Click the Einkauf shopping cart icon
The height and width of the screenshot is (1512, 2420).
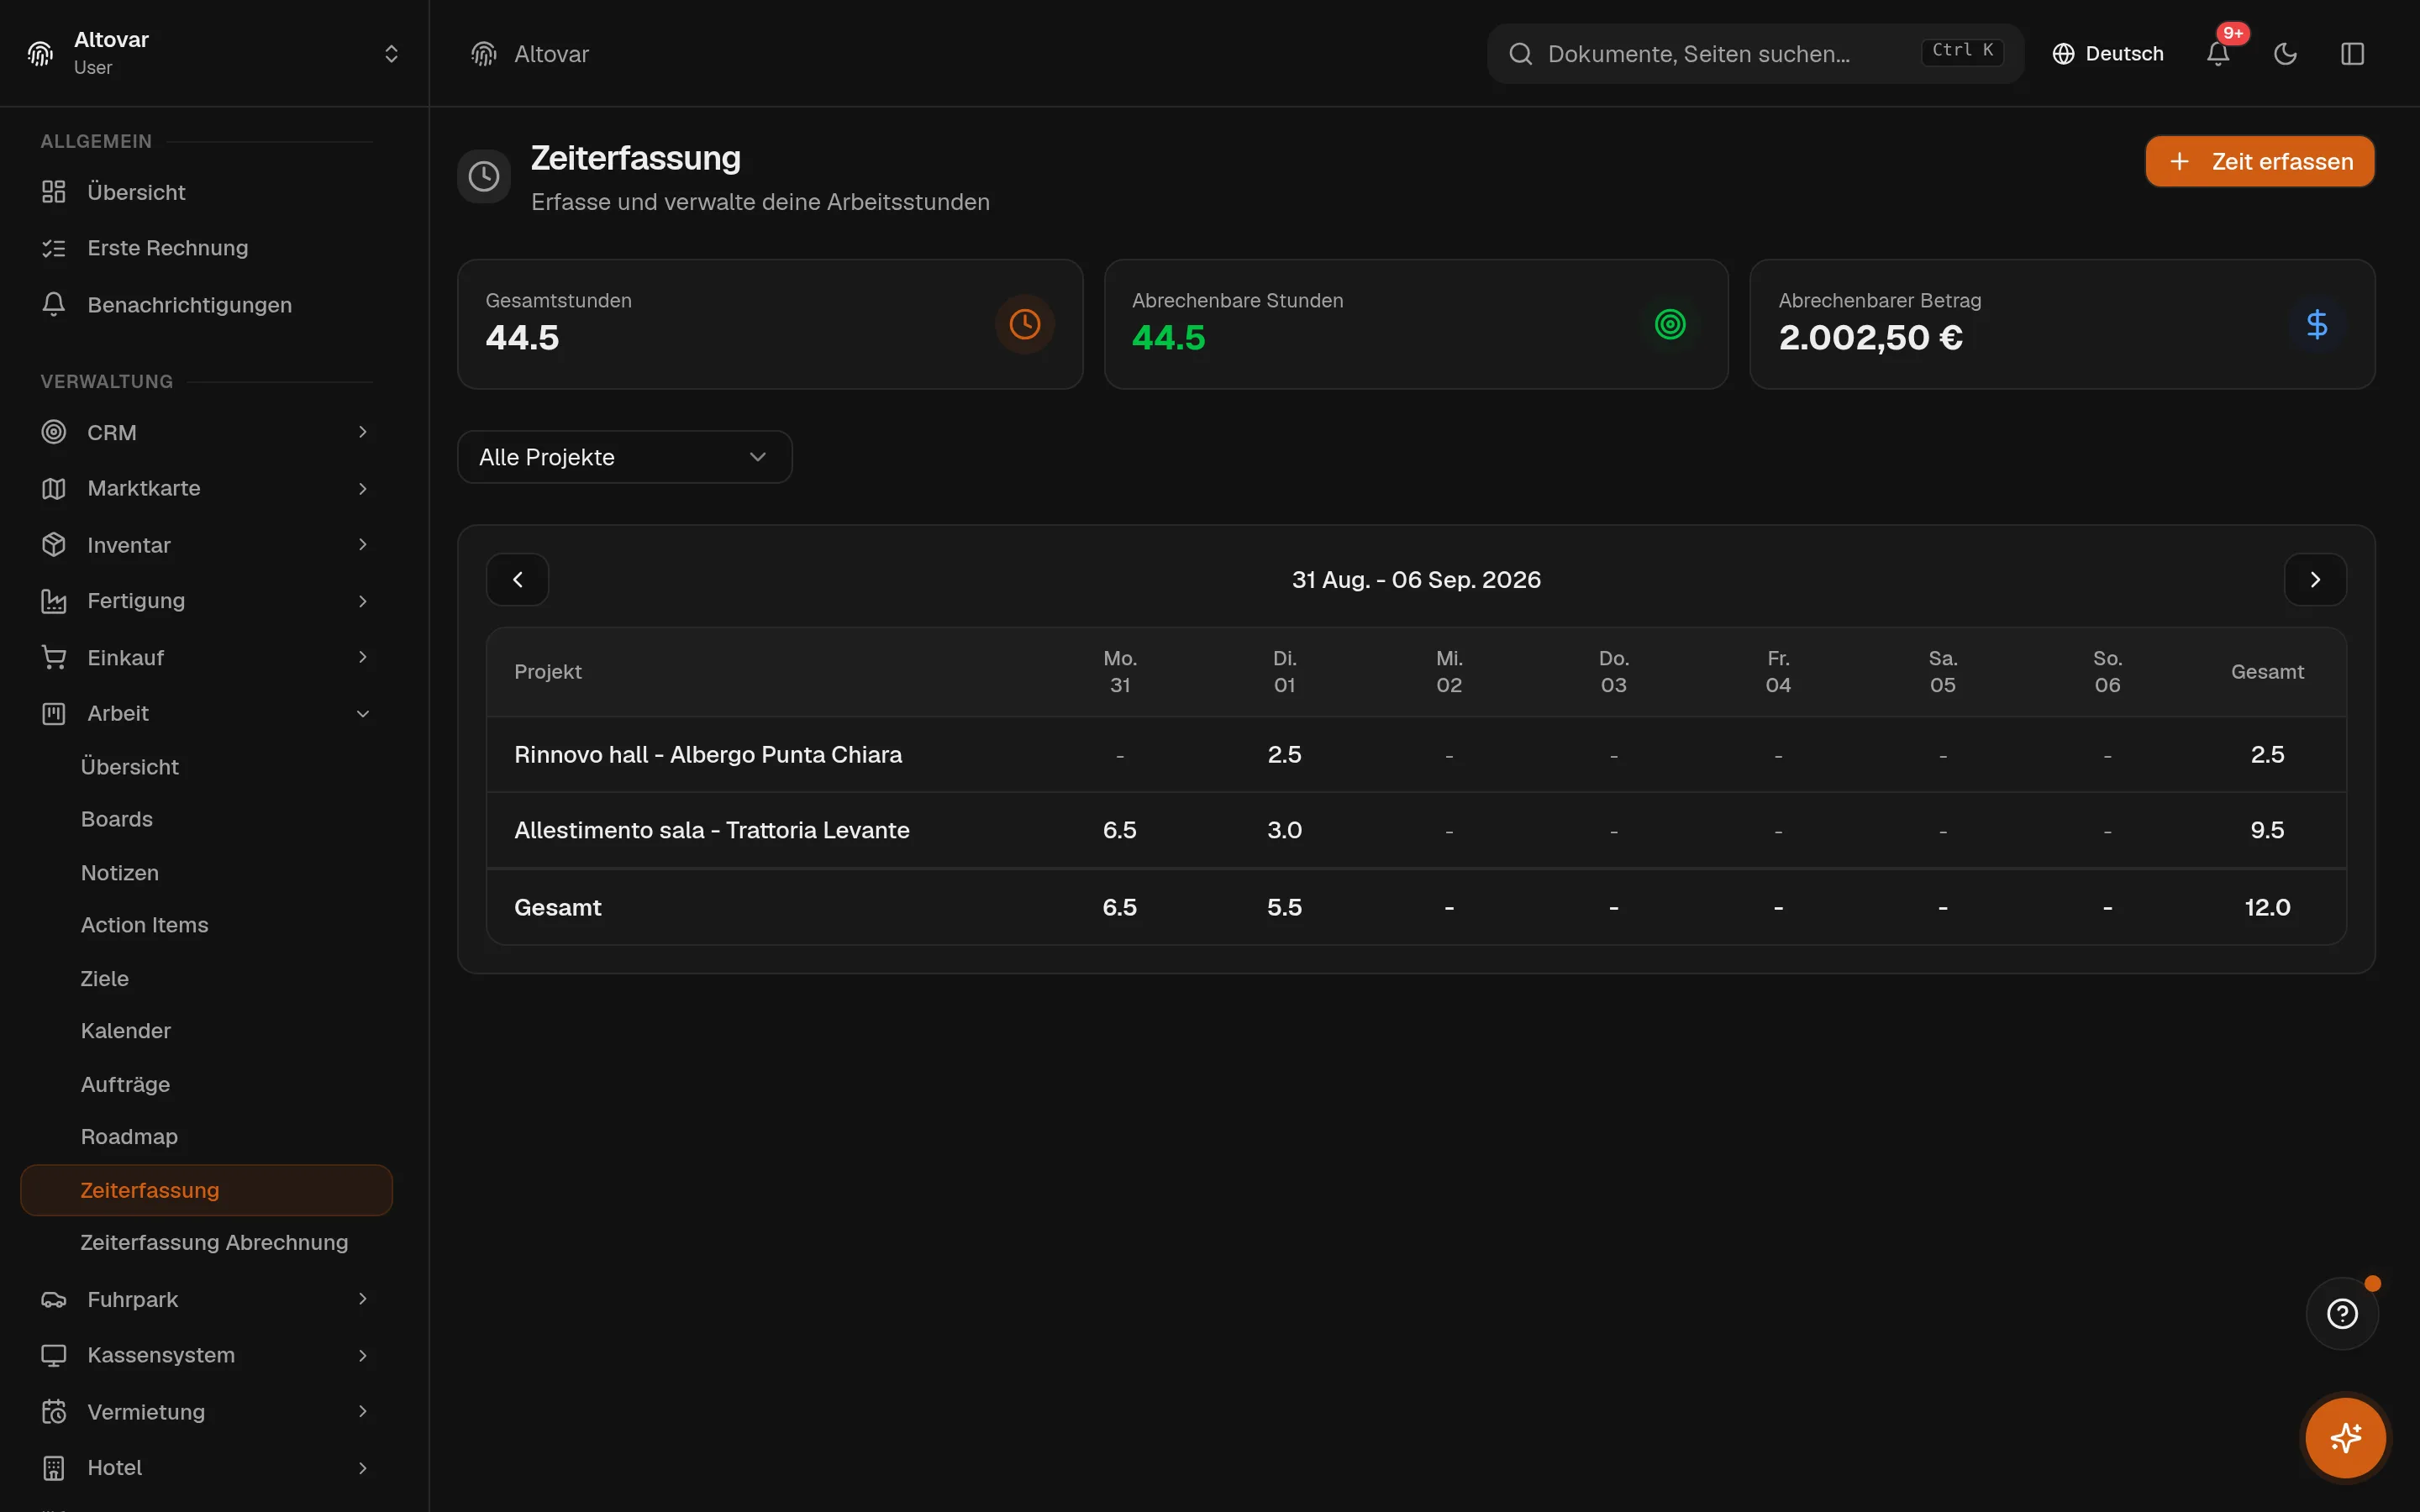pyautogui.click(x=54, y=657)
